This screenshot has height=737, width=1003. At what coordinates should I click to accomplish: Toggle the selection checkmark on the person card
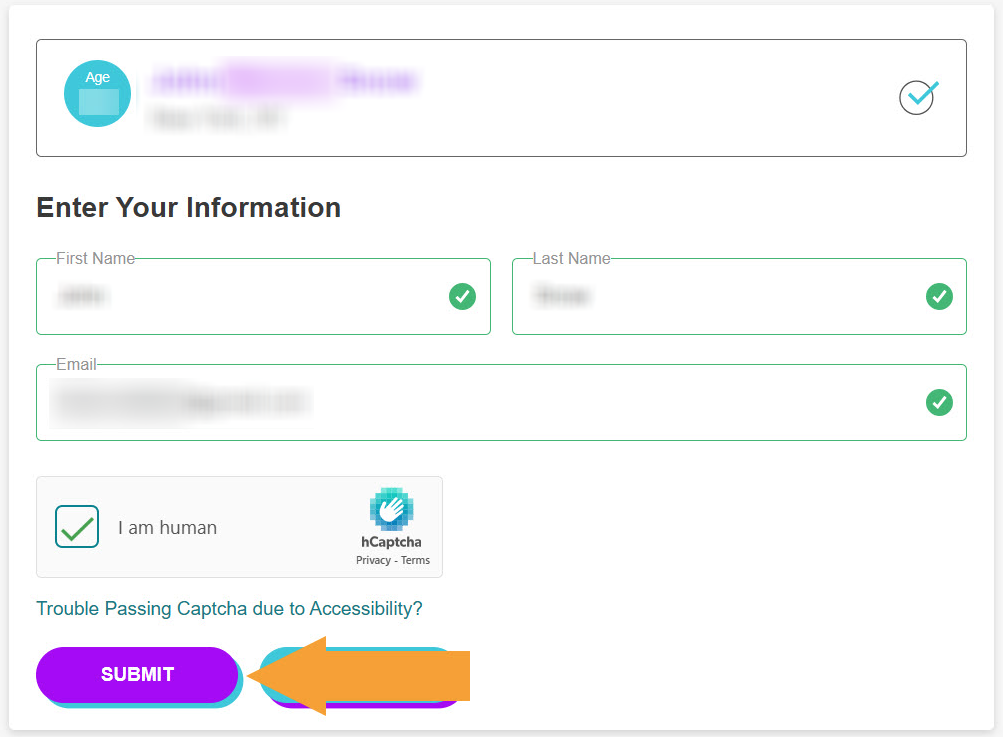point(916,97)
